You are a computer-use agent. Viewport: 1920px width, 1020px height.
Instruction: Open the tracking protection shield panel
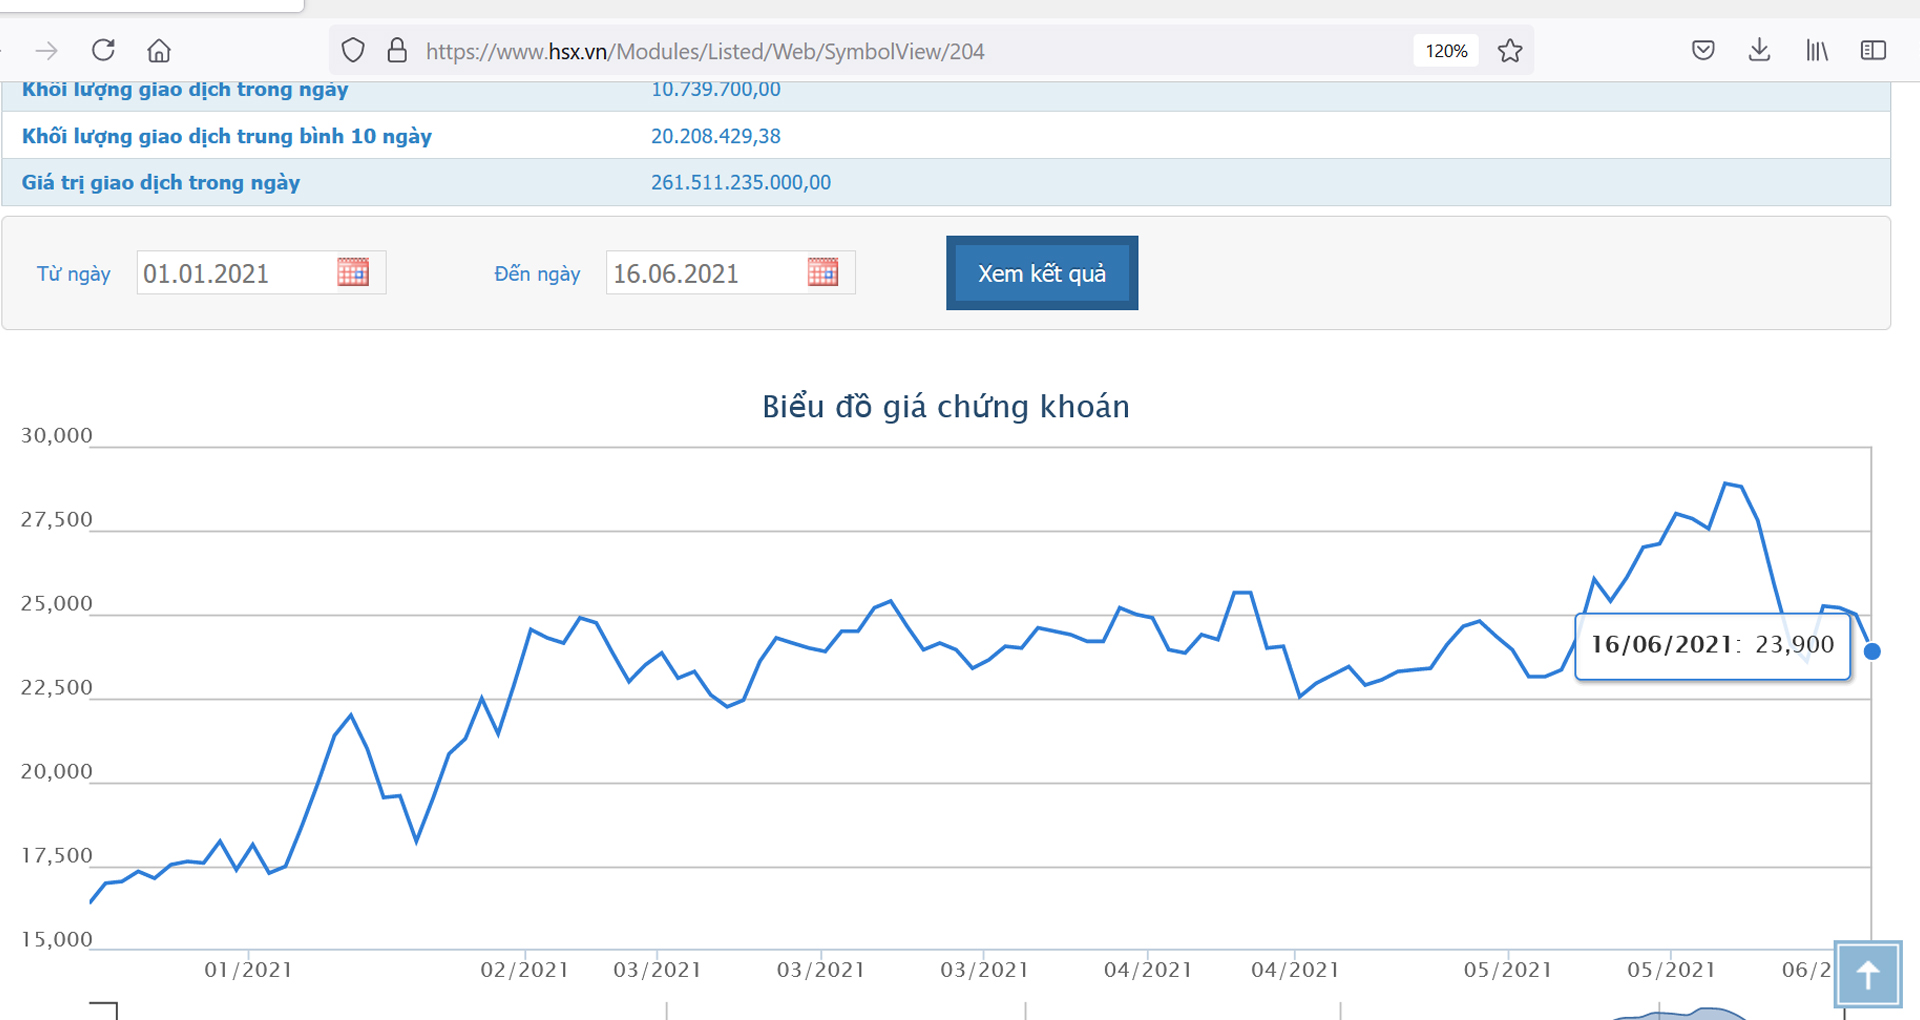[x=353, y=51]
